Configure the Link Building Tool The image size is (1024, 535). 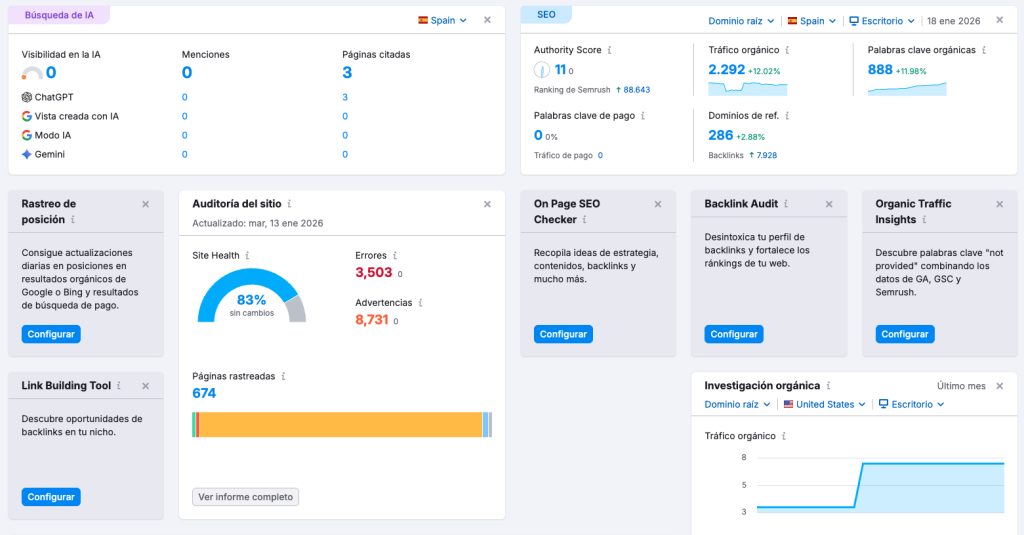51,496
